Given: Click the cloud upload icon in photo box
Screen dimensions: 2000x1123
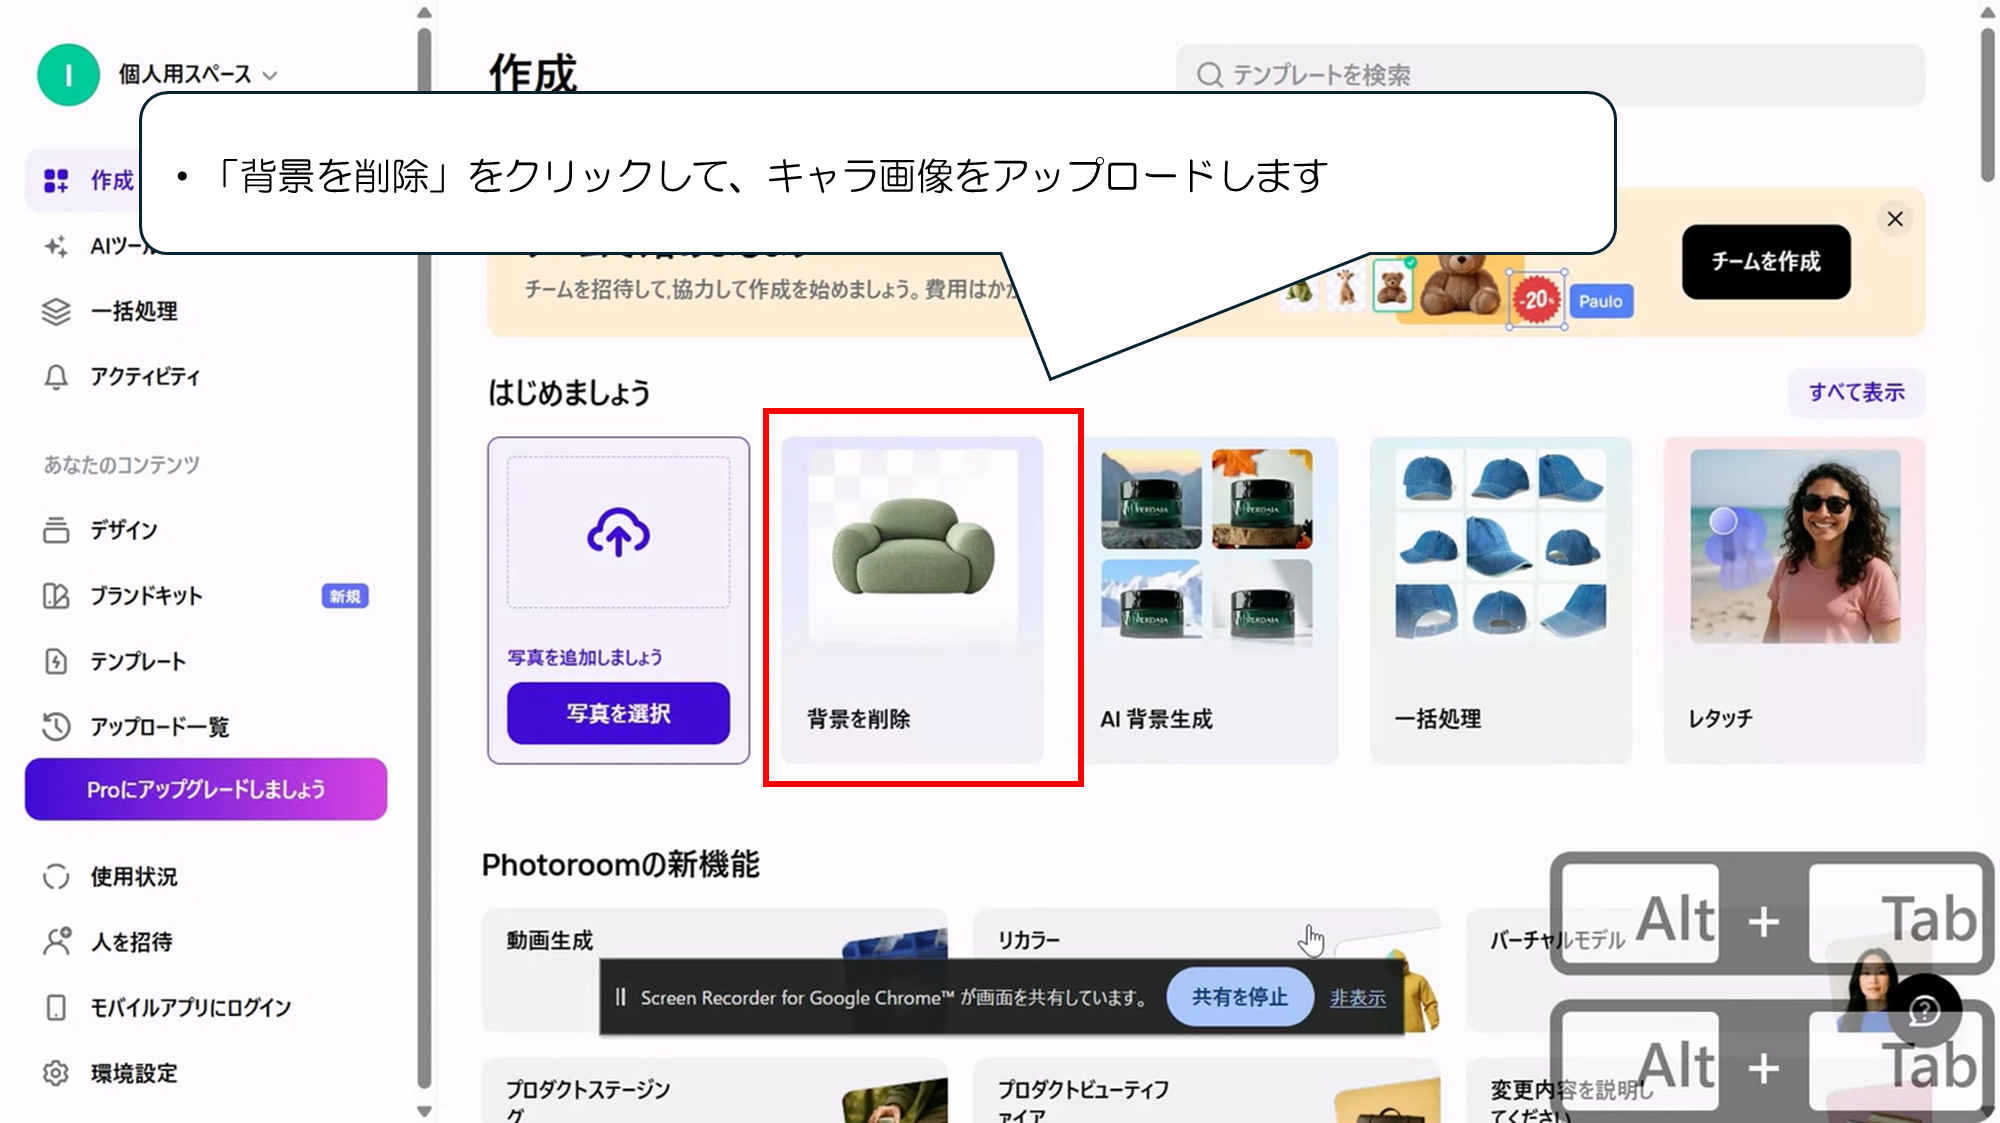Looking at the screenshot, I should (x=618, y=532).
